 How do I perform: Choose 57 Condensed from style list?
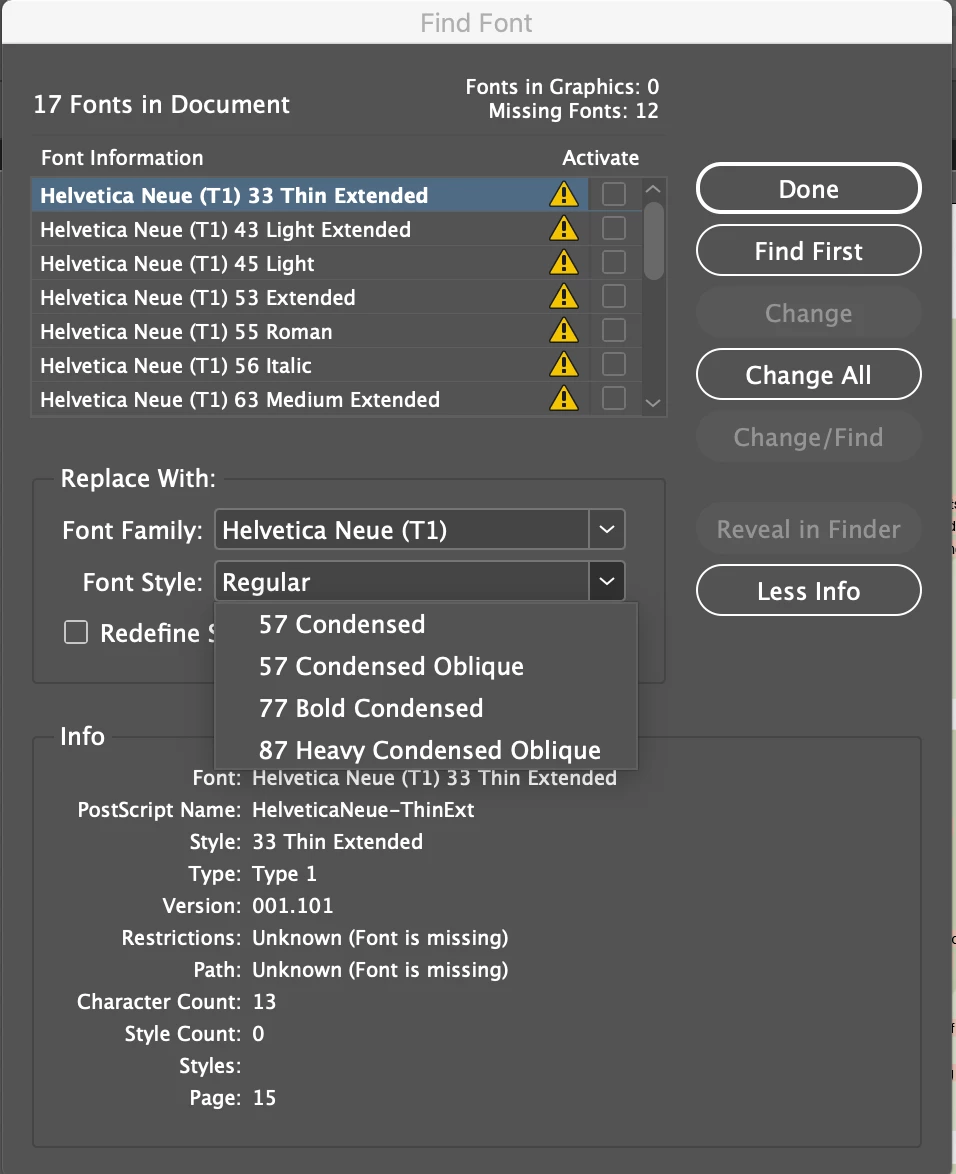coord(426,624)
